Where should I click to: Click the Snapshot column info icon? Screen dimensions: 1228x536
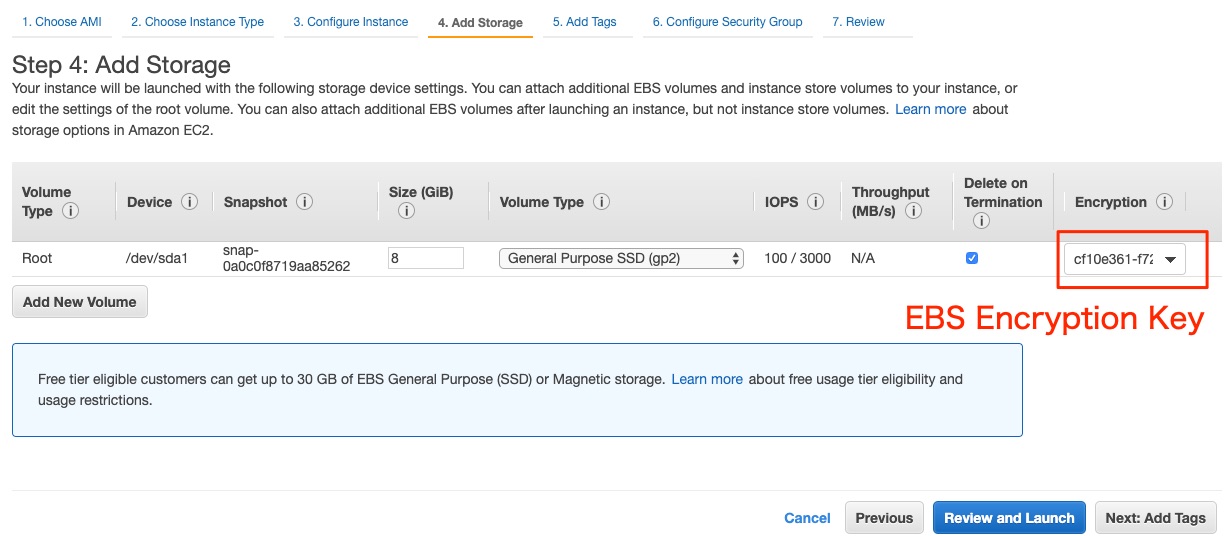305,202
